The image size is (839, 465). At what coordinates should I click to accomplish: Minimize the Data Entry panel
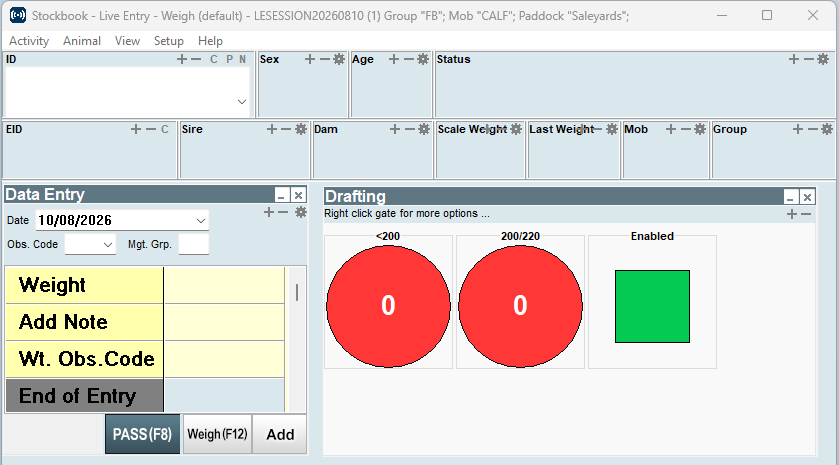click(282, 195)
